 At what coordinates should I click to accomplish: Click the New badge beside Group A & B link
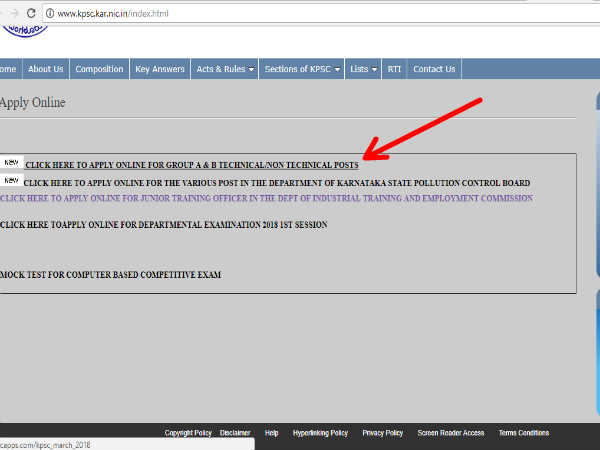point(11,163)
